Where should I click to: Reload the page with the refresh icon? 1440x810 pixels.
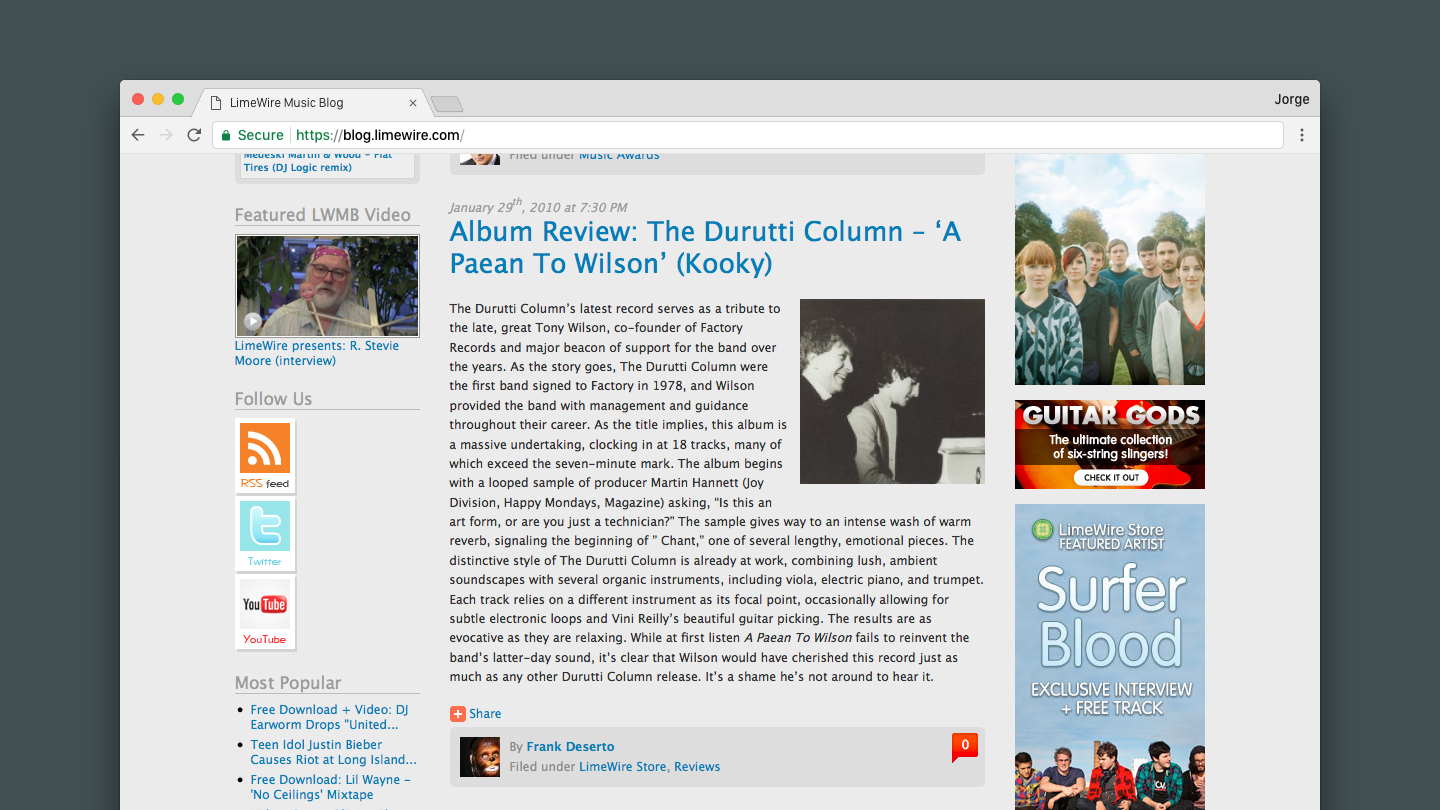tap(194, 135)
